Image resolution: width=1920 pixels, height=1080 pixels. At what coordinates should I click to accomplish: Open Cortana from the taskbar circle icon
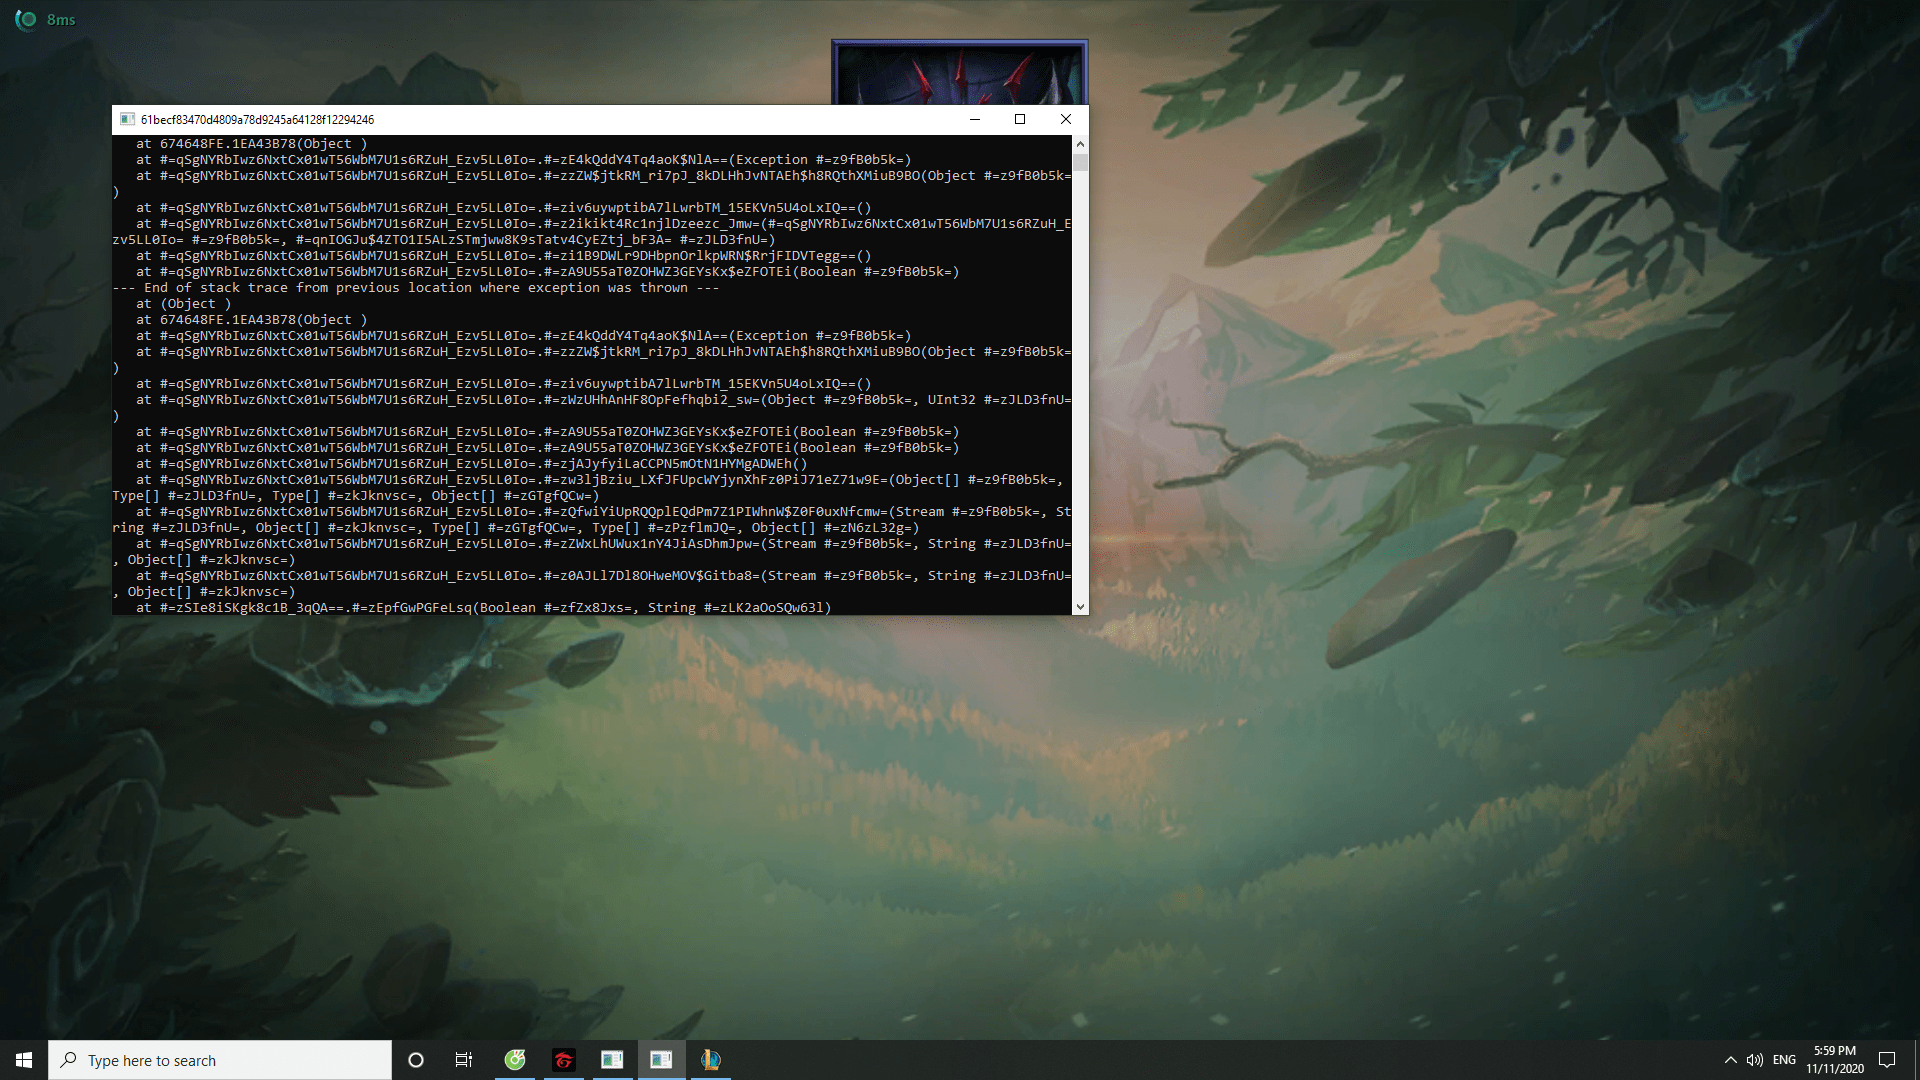coord(416,1060)
